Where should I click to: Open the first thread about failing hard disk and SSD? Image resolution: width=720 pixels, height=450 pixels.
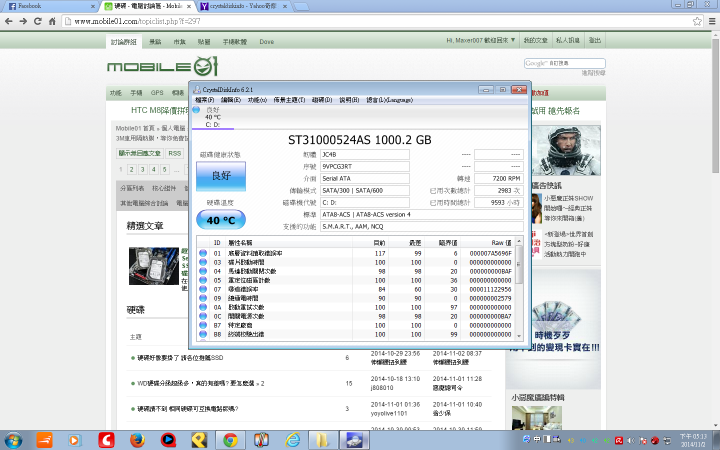[x=180, y=358]
